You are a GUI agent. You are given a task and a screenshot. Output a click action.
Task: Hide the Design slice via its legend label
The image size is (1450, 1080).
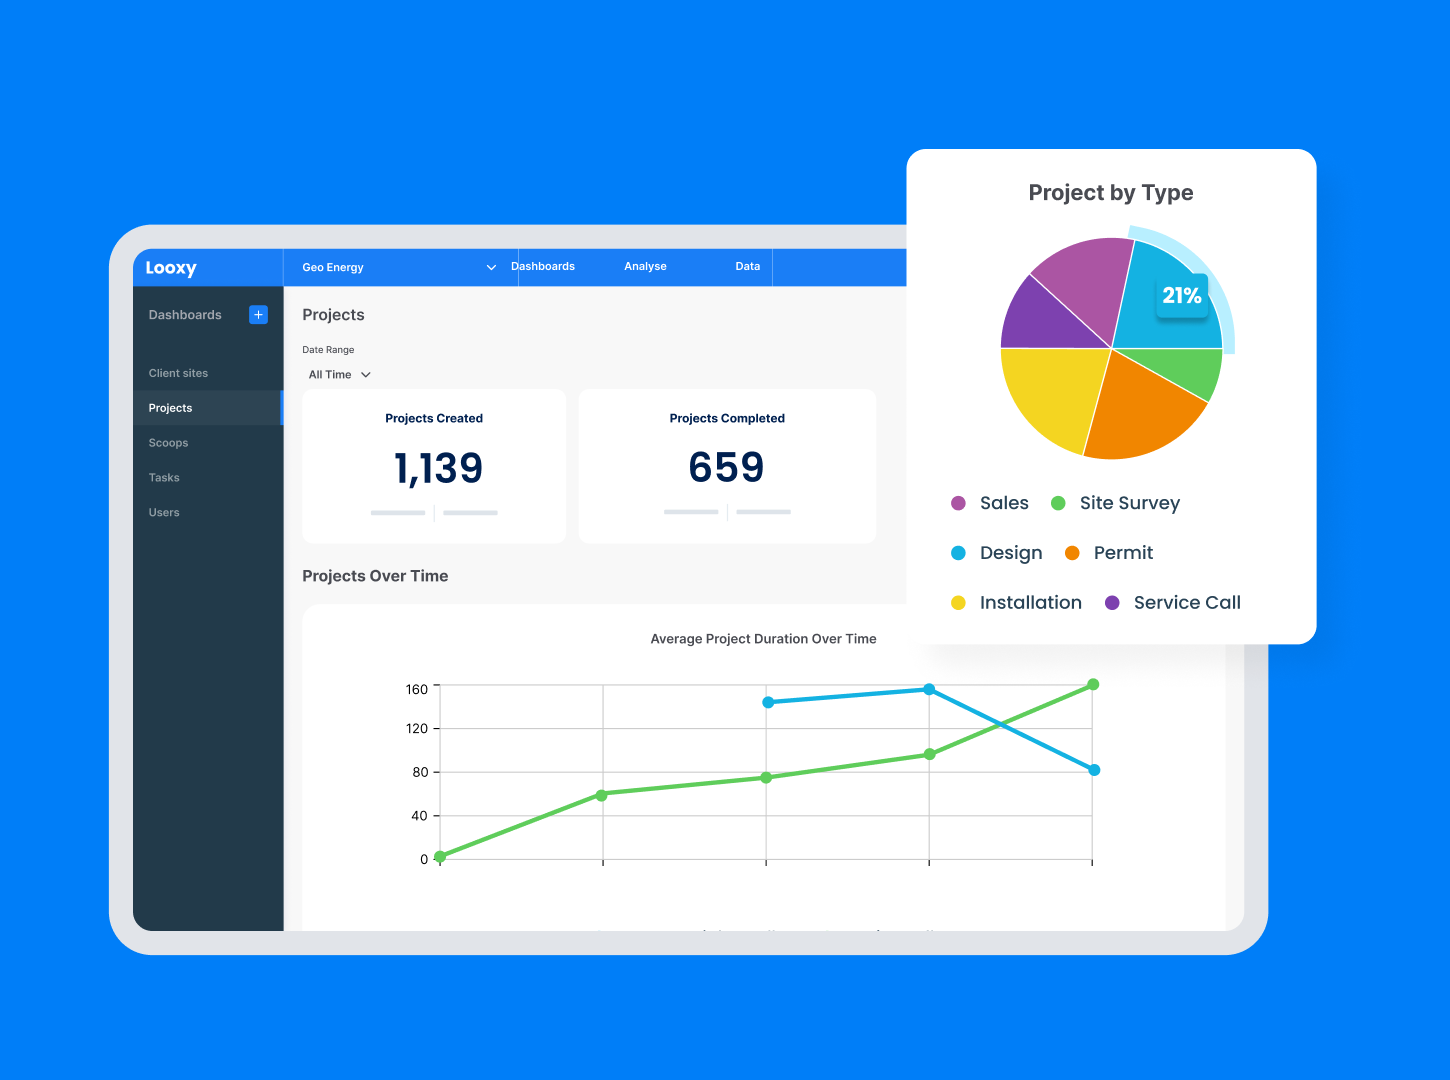click(1011, 552)
